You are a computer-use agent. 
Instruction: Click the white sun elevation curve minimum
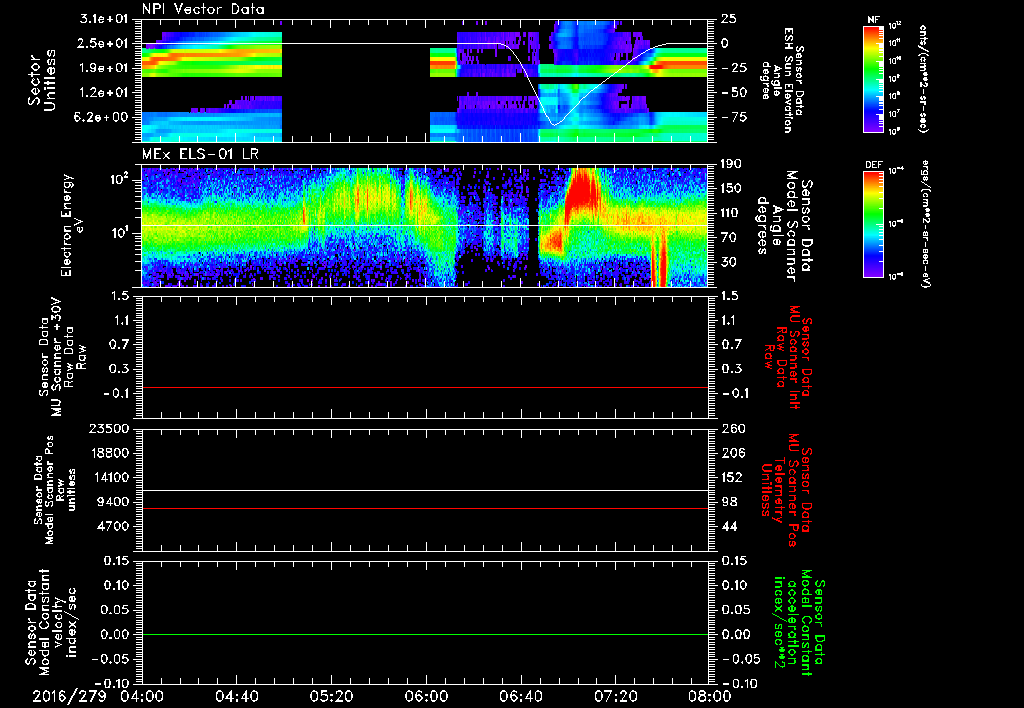pyautogui.click(x=554, y=123)
